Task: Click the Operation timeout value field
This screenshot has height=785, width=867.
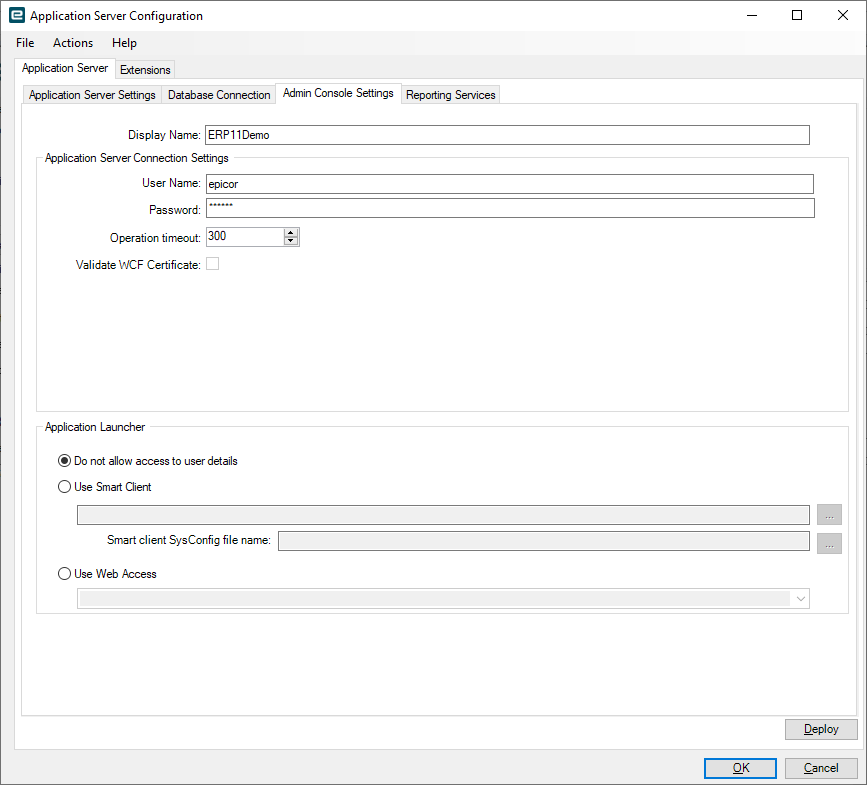Action: 245,237
